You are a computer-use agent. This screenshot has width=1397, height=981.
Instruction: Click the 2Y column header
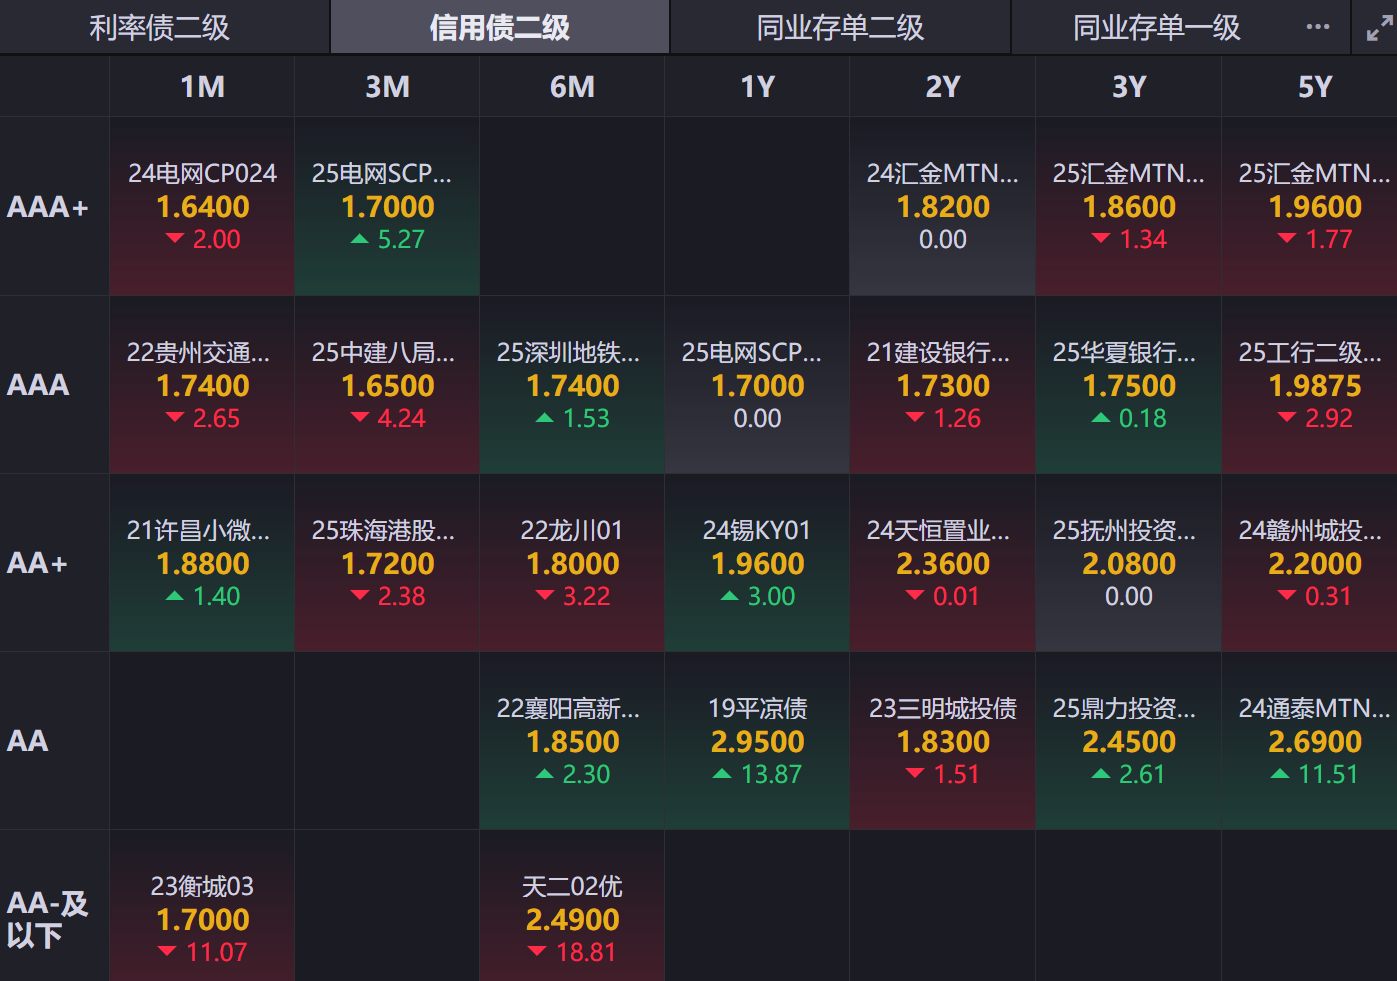tap(942, 87)
